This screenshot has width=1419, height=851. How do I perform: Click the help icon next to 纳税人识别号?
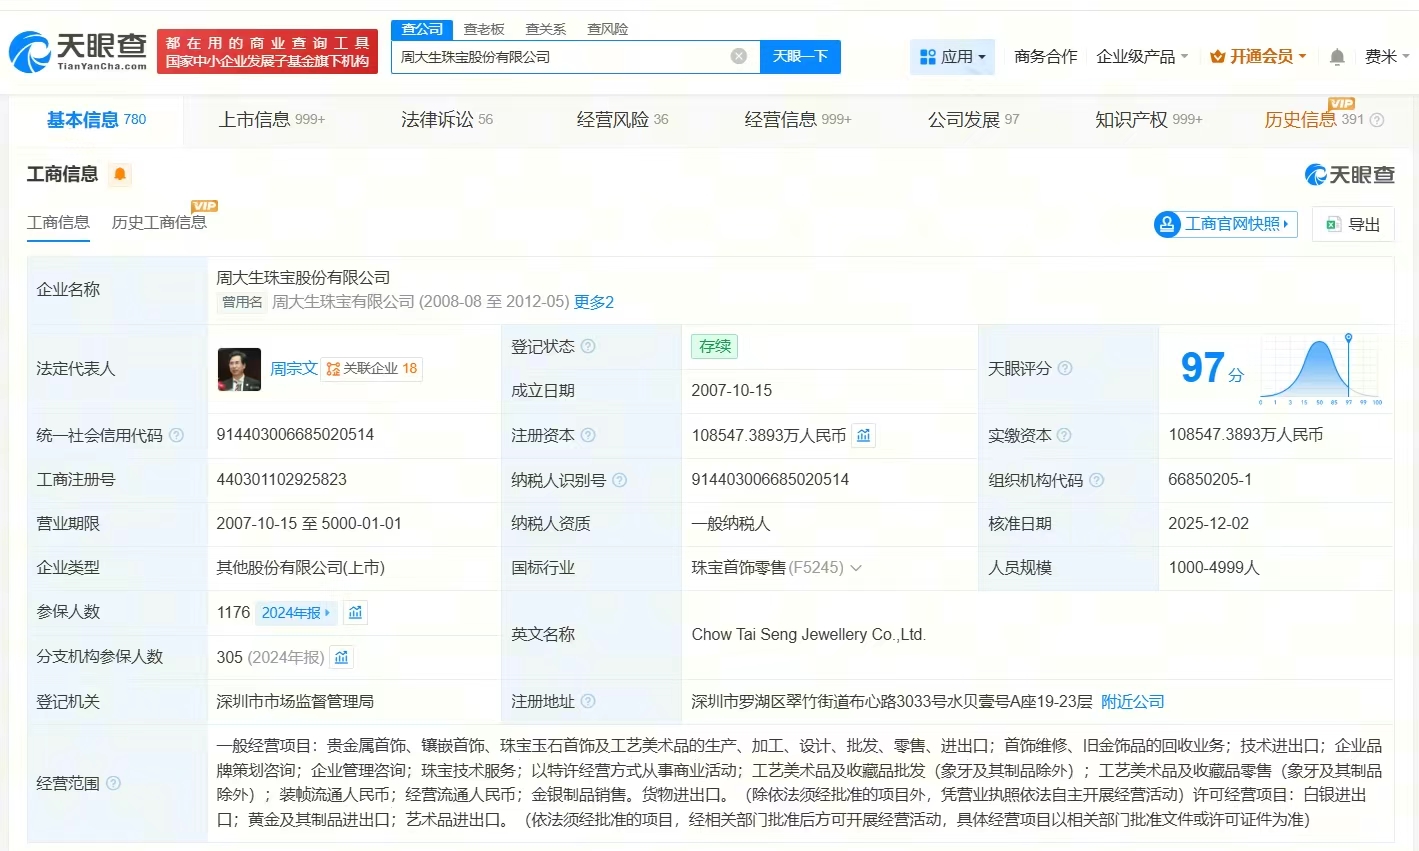[x=619, y=480]
